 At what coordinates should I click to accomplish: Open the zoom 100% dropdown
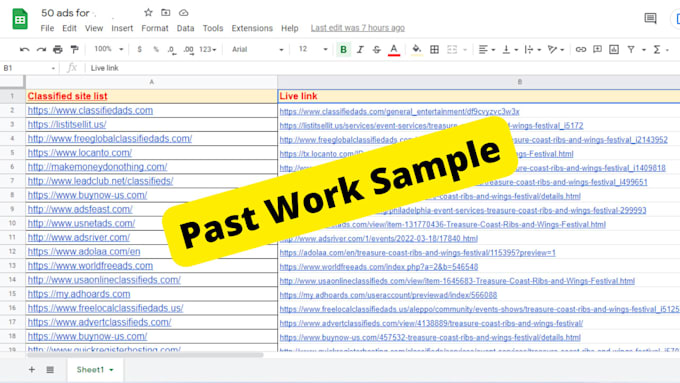[108, 49]
